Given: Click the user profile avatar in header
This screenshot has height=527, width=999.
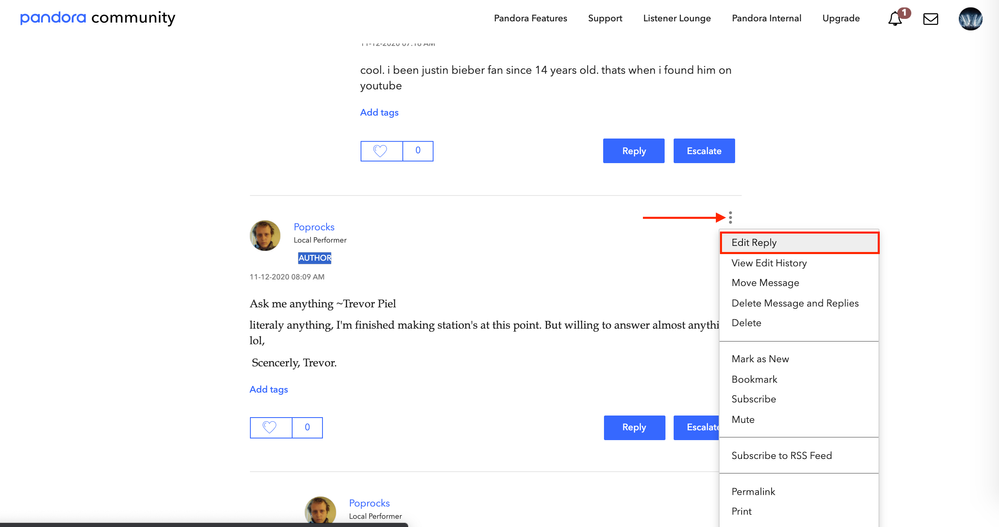Looking at the screenshot, I should coord(970,19).
